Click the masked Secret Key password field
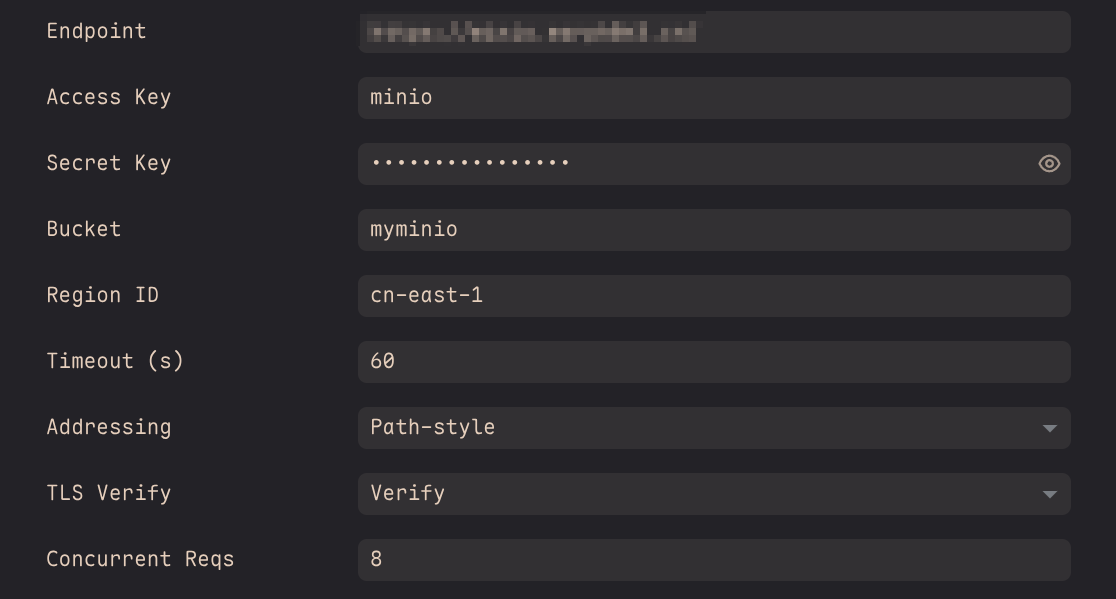Viewport: 1116px width, 599px height. [x=690, y=164]
